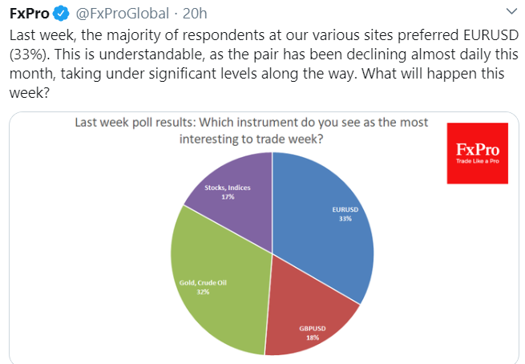Open the @FxProGlobal handle

coord(122,14)
